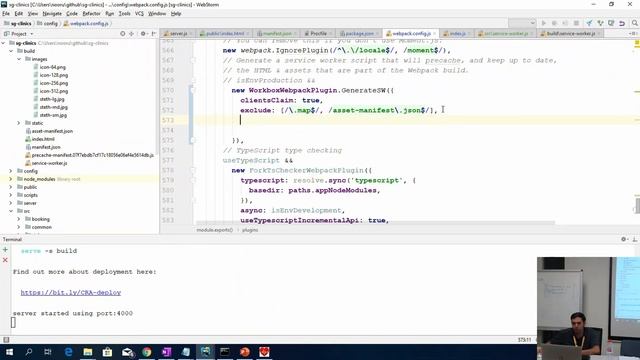
Task: Click the tool windows toggle icon in status bar
Action: (6, 340)
